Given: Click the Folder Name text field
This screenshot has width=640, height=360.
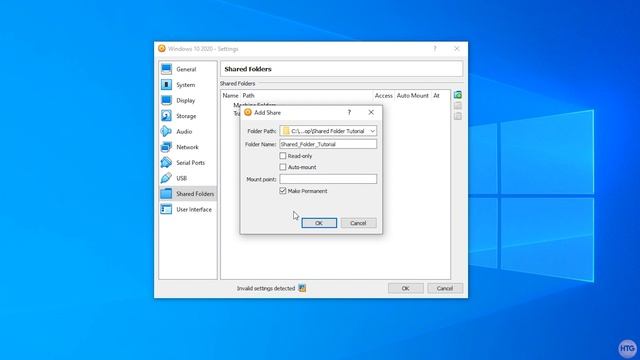Looking at the screenshot, I should click(328, 144).
